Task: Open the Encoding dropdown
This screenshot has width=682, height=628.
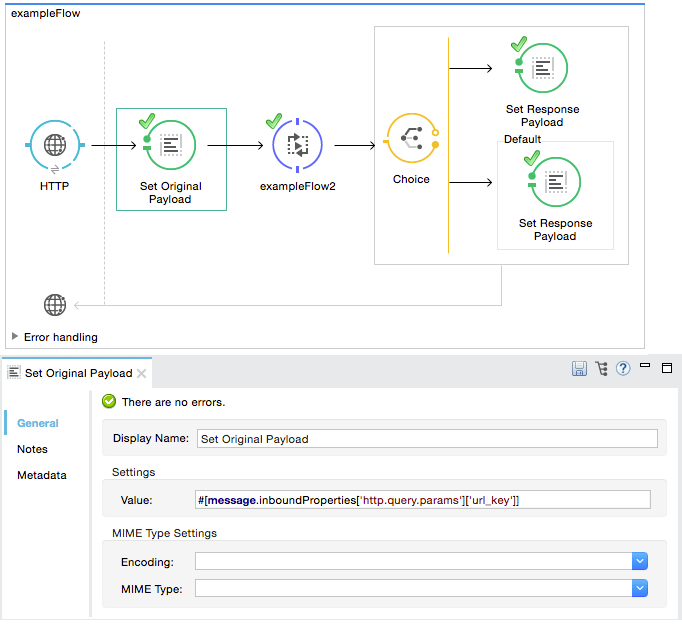Action: click(640, 562)
